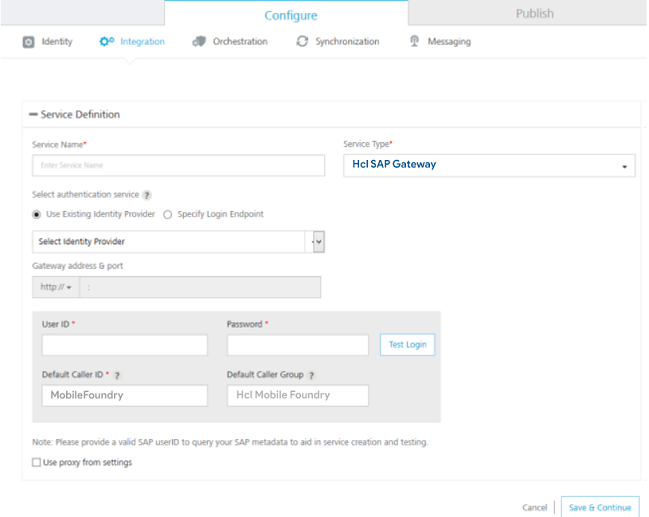The image size is (649, 517).
Task: Click help icon beside Select authentication service
Action: click(x=147, y=195)
